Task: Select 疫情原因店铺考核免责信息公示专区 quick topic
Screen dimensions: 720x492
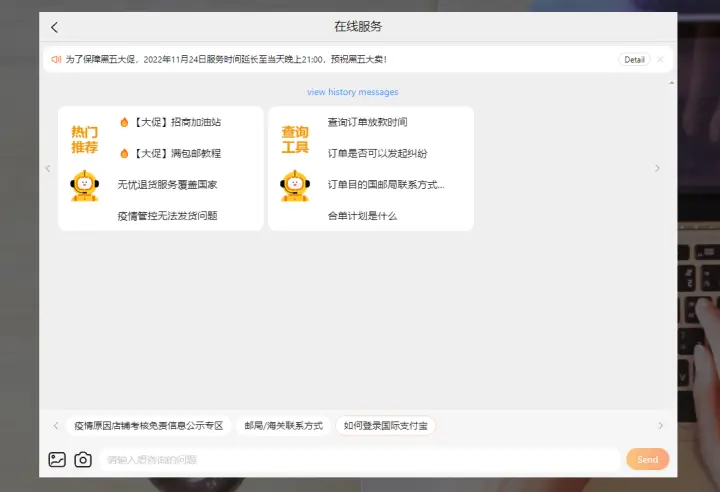Action: (149, 426)
